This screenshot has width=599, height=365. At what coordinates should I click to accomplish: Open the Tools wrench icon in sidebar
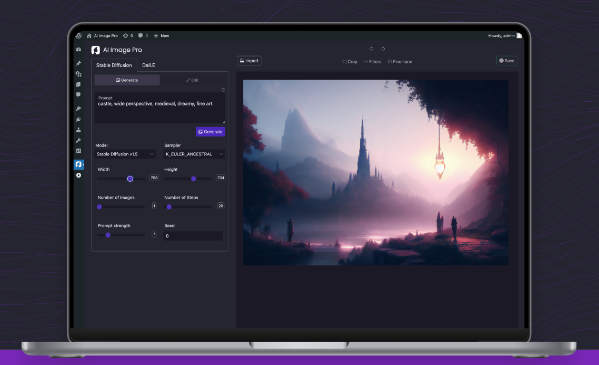78,141
